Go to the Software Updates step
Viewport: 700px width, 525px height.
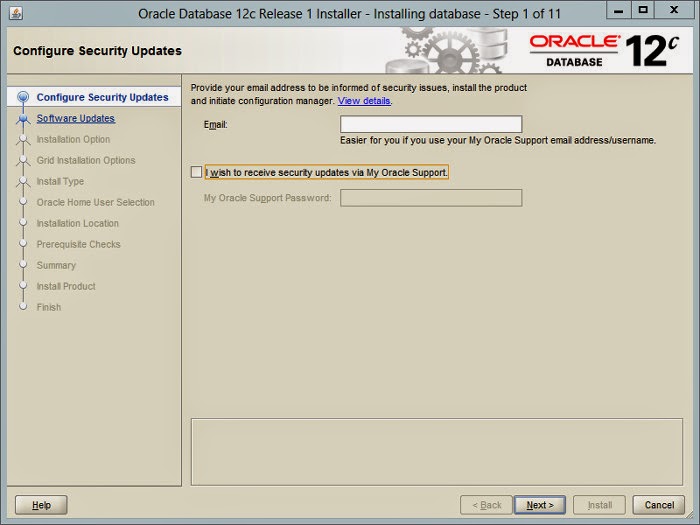point(75,118)
